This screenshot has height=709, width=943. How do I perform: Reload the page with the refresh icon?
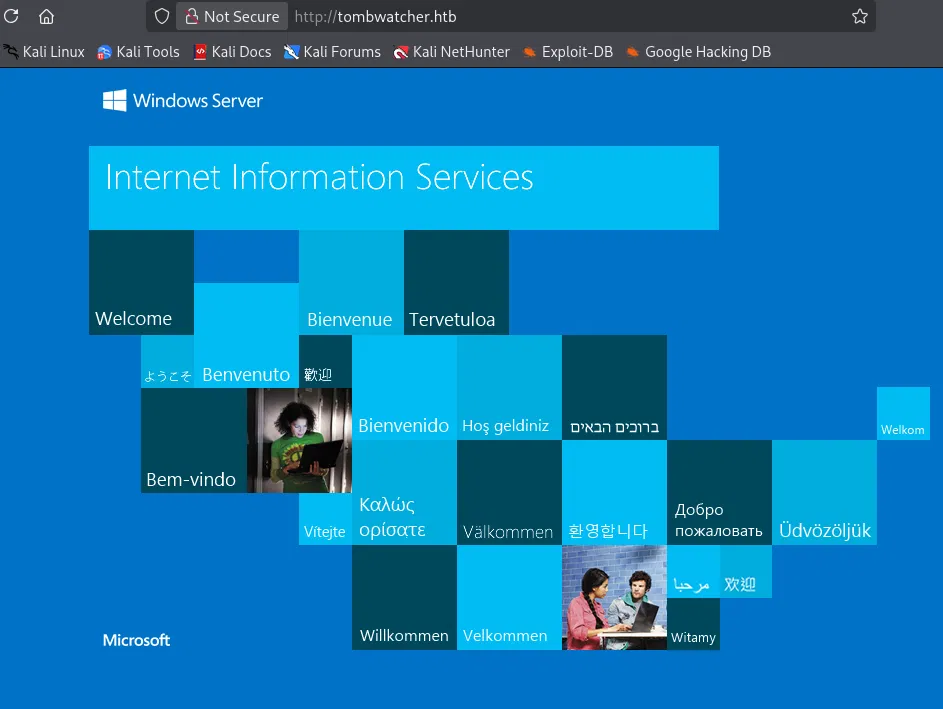pos(11,16)
